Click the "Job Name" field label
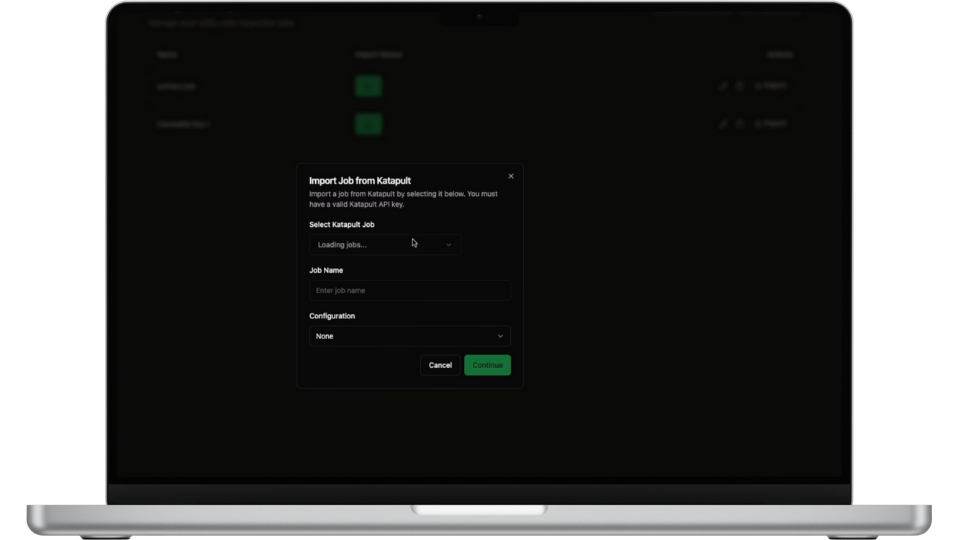This screenshot has width=960, height=540. [x=326, y=270]
